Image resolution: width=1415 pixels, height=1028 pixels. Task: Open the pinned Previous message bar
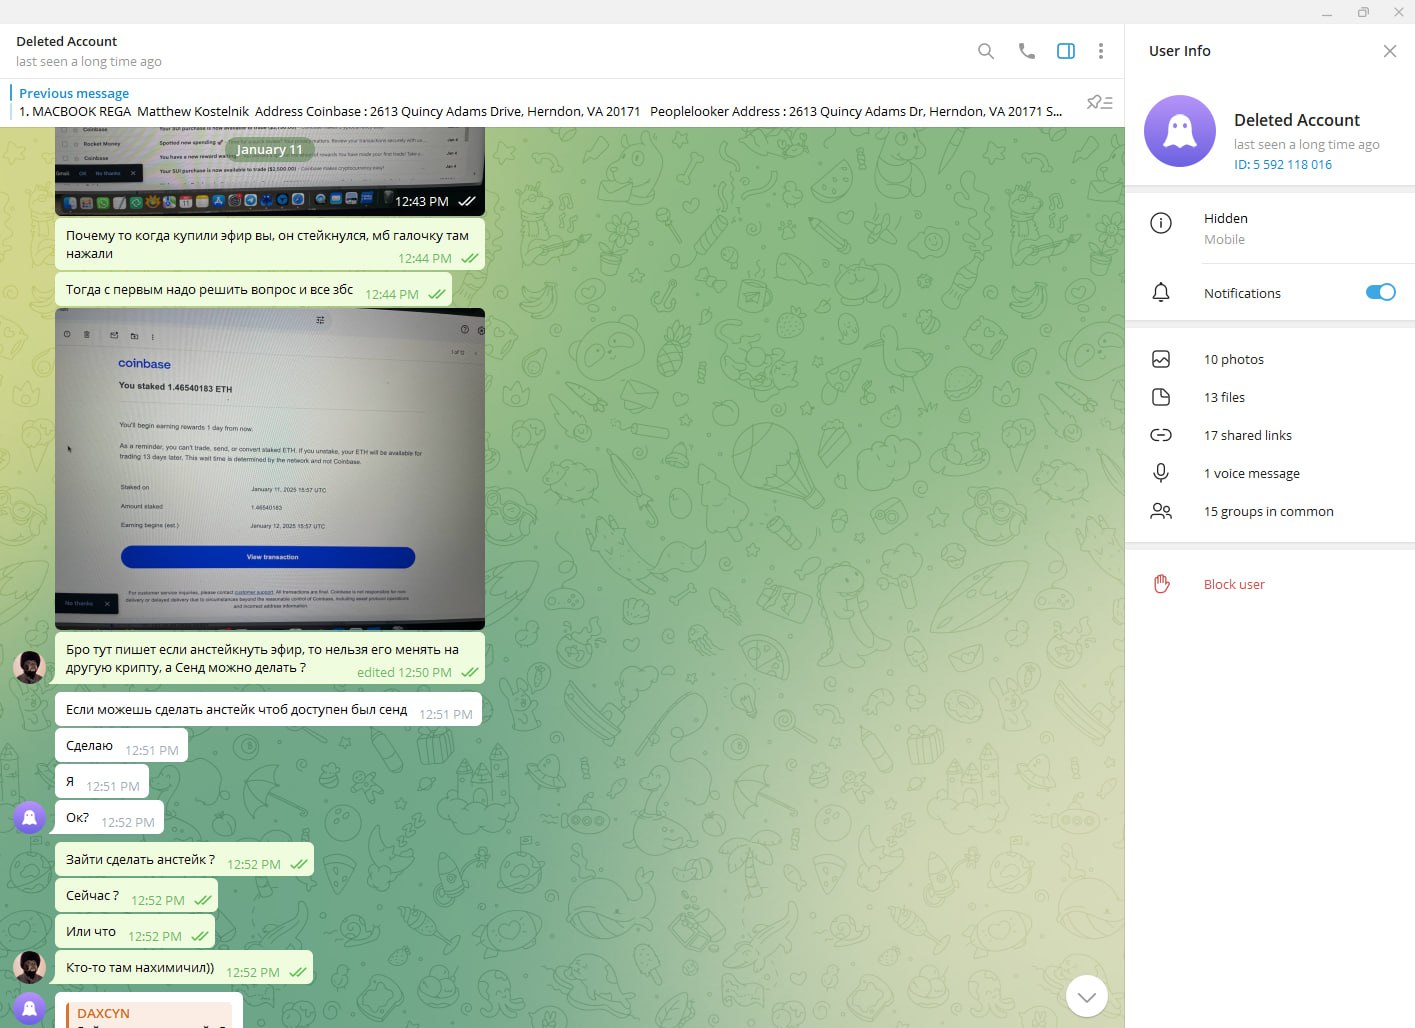click(x=540, y=102)
